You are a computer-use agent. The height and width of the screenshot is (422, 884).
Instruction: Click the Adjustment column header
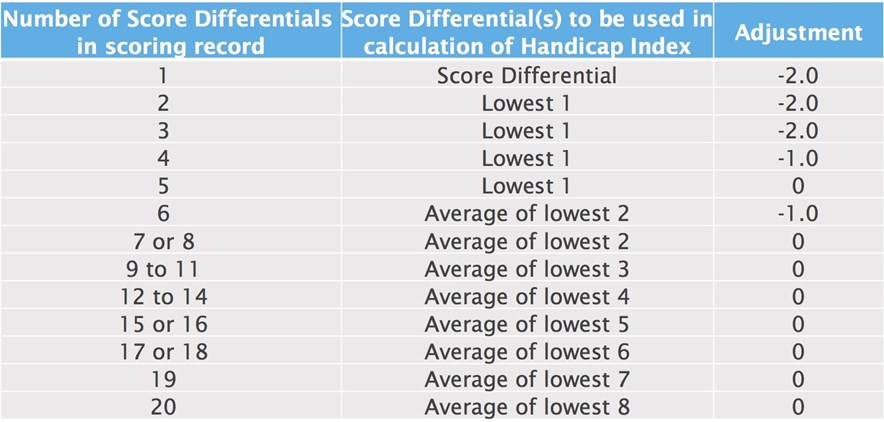pos(799,30)
